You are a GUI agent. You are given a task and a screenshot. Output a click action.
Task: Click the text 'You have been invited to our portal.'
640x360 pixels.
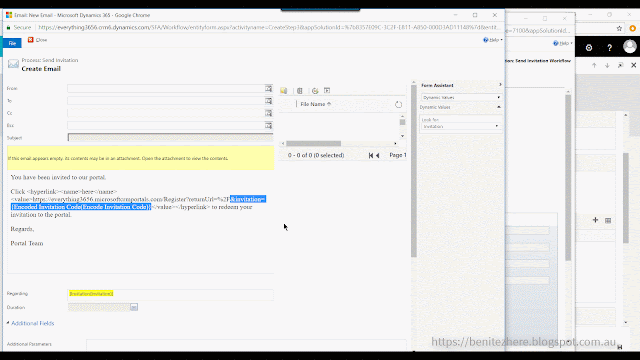tap(58, 178)
